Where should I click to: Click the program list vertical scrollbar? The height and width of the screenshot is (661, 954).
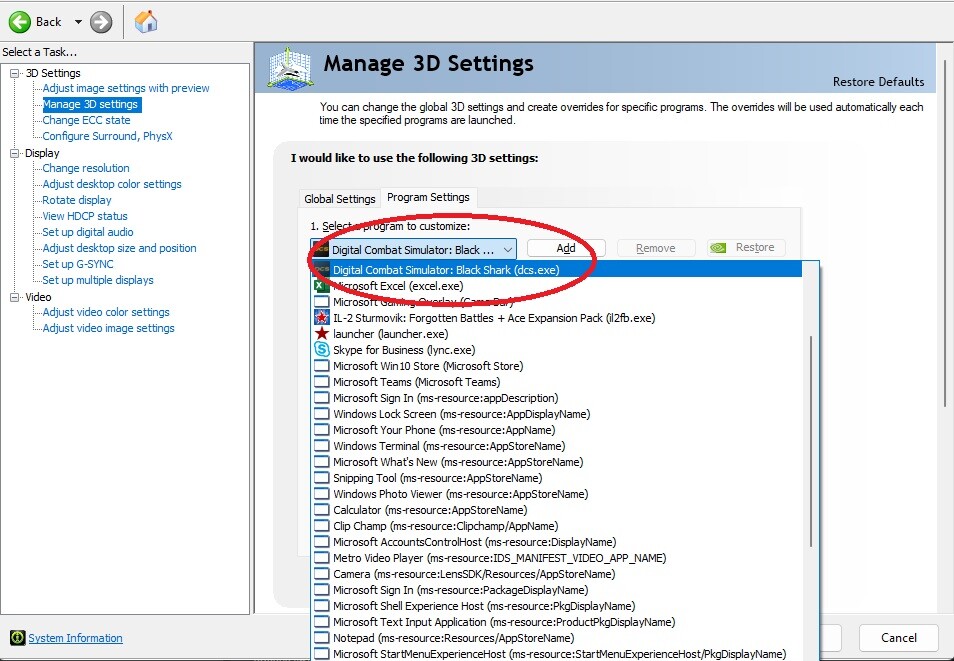[x=811, y=441]
